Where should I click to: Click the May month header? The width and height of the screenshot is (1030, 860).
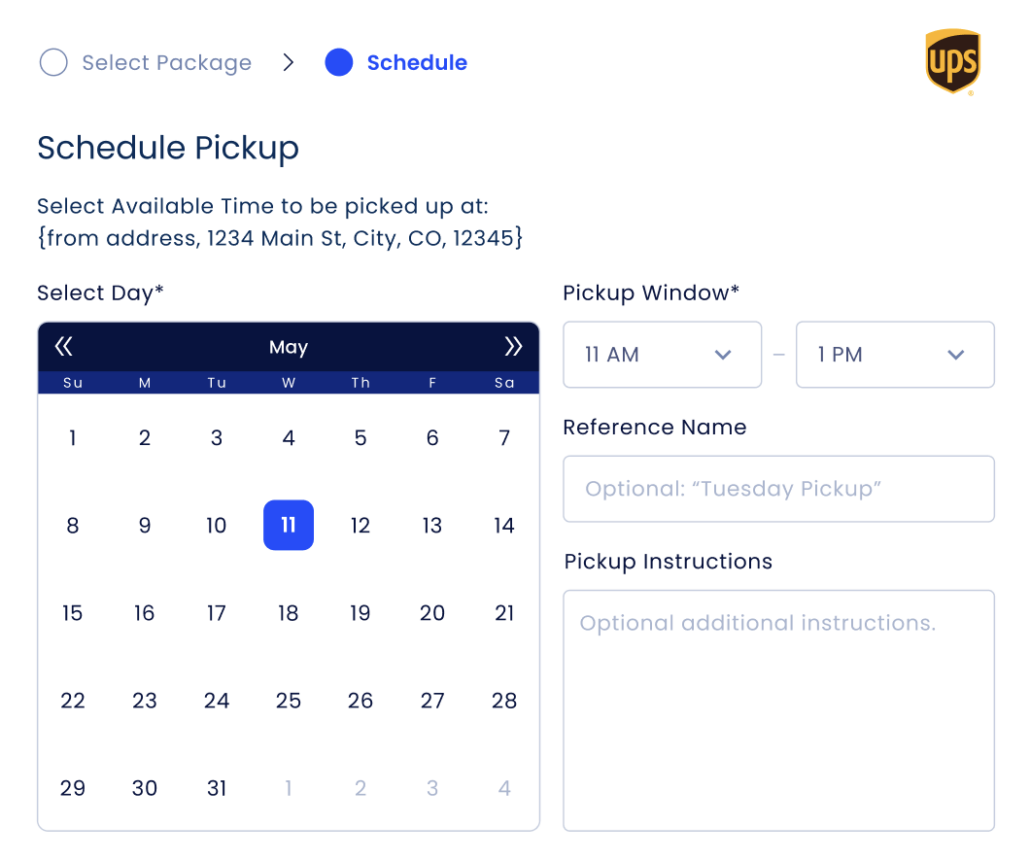288,346
